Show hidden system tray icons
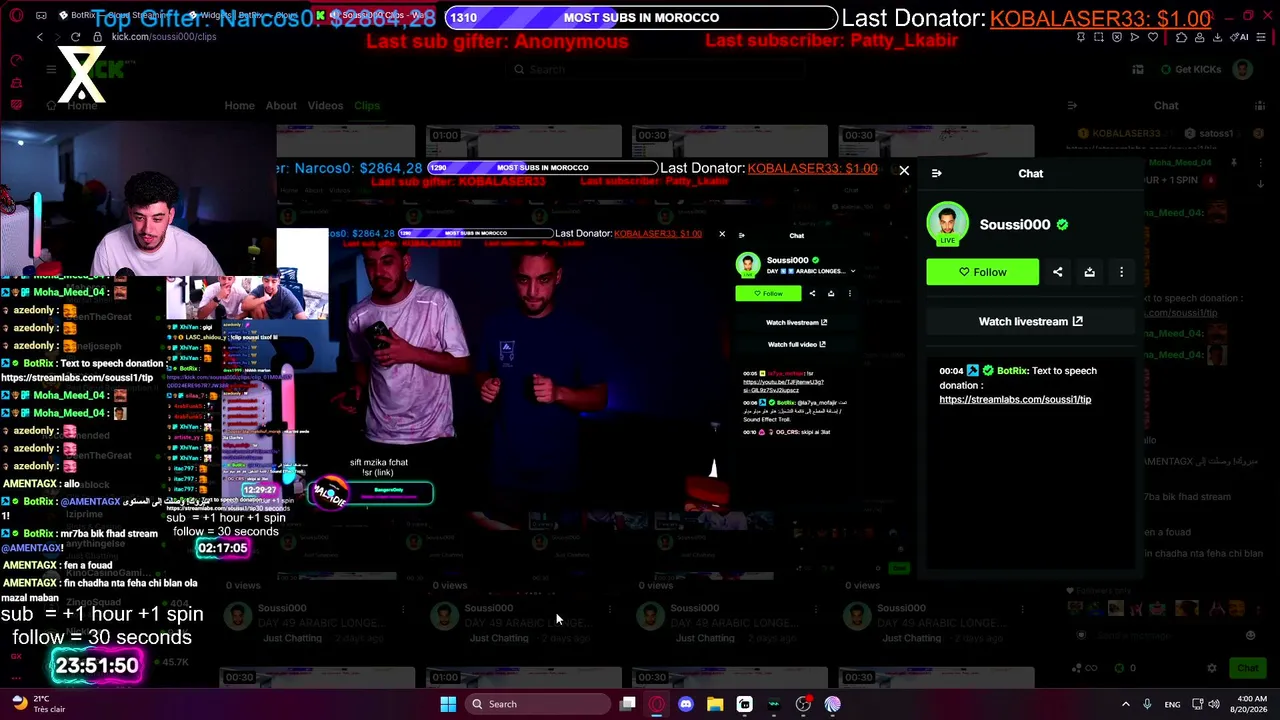The width and height of the screenshot is (1280, 720). [x=1125, y=704]
